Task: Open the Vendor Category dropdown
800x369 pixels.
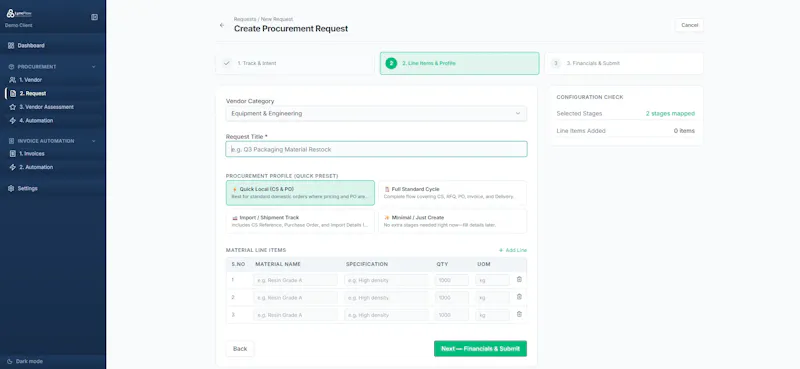Action: (x=376, y=113)
